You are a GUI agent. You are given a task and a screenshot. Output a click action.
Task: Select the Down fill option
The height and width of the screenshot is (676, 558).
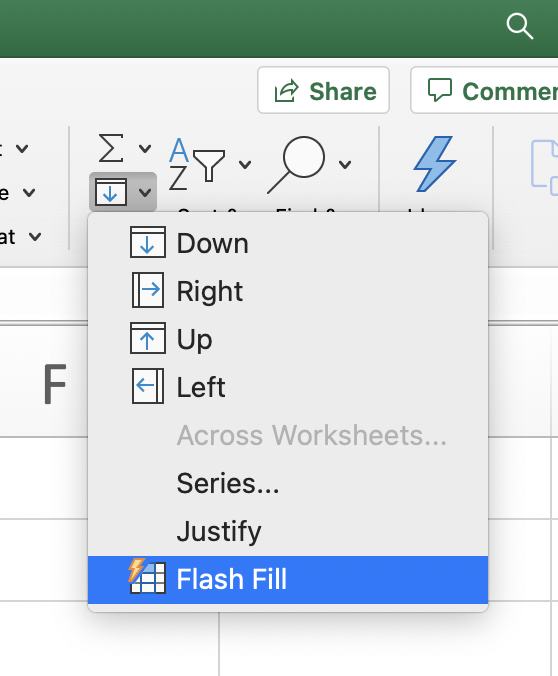[288, 243]
